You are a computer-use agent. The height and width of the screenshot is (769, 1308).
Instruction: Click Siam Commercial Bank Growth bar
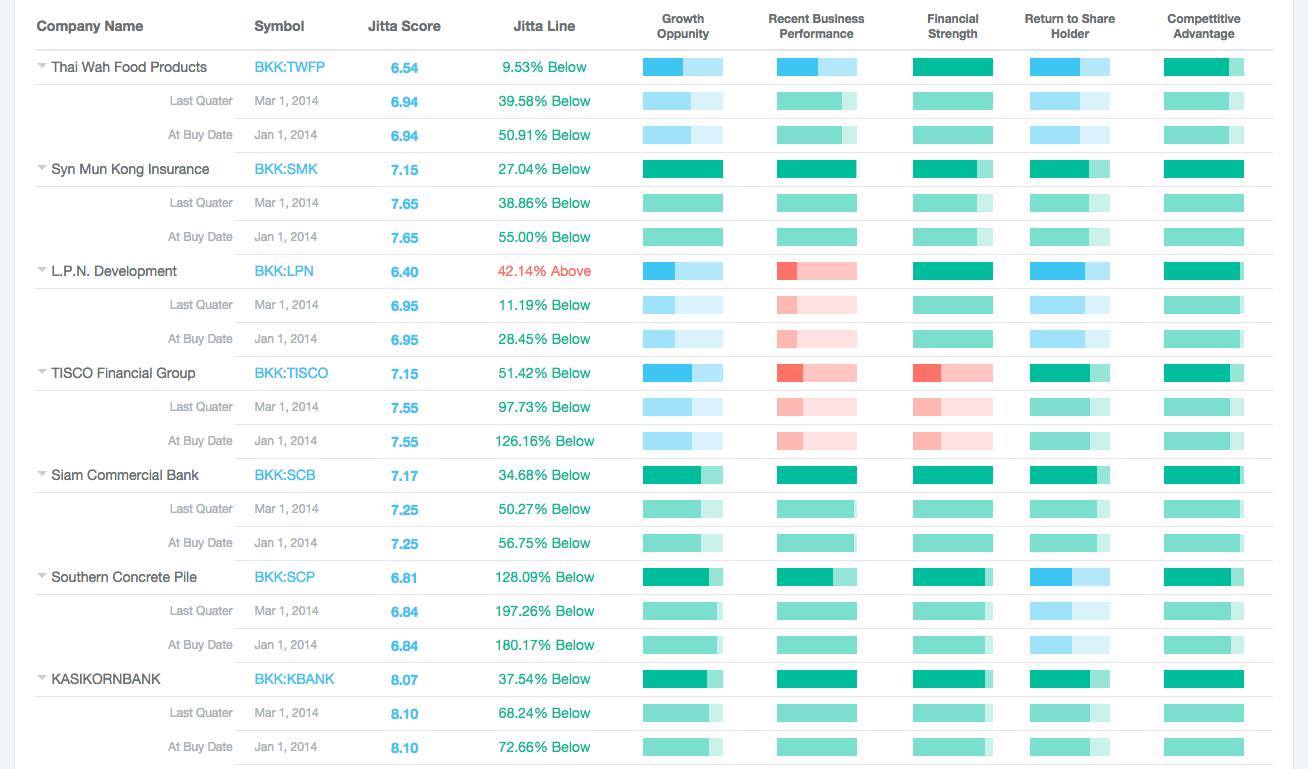pos(683,476)
